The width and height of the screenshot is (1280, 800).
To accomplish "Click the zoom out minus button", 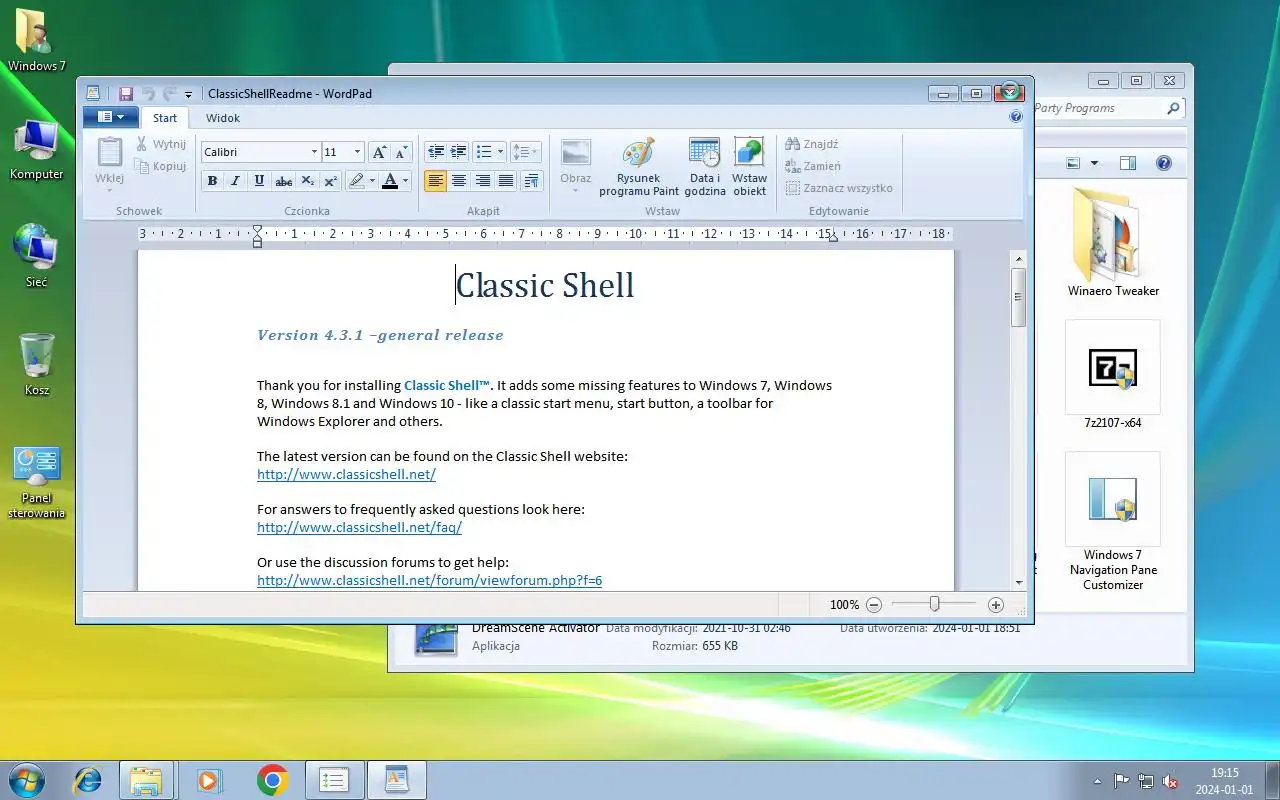I will point(874,605).
